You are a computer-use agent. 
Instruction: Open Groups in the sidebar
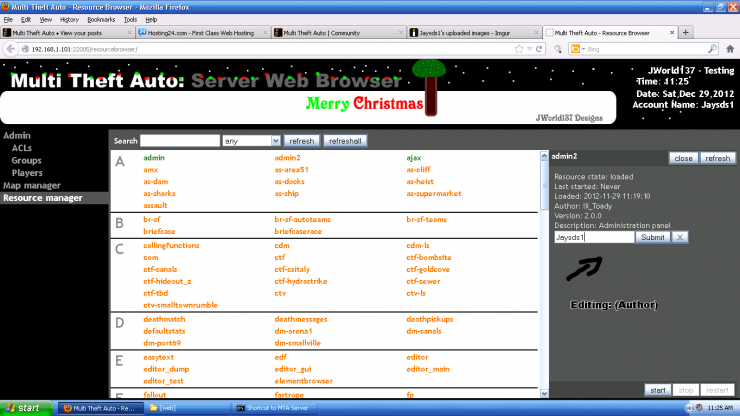pos(26,161)
